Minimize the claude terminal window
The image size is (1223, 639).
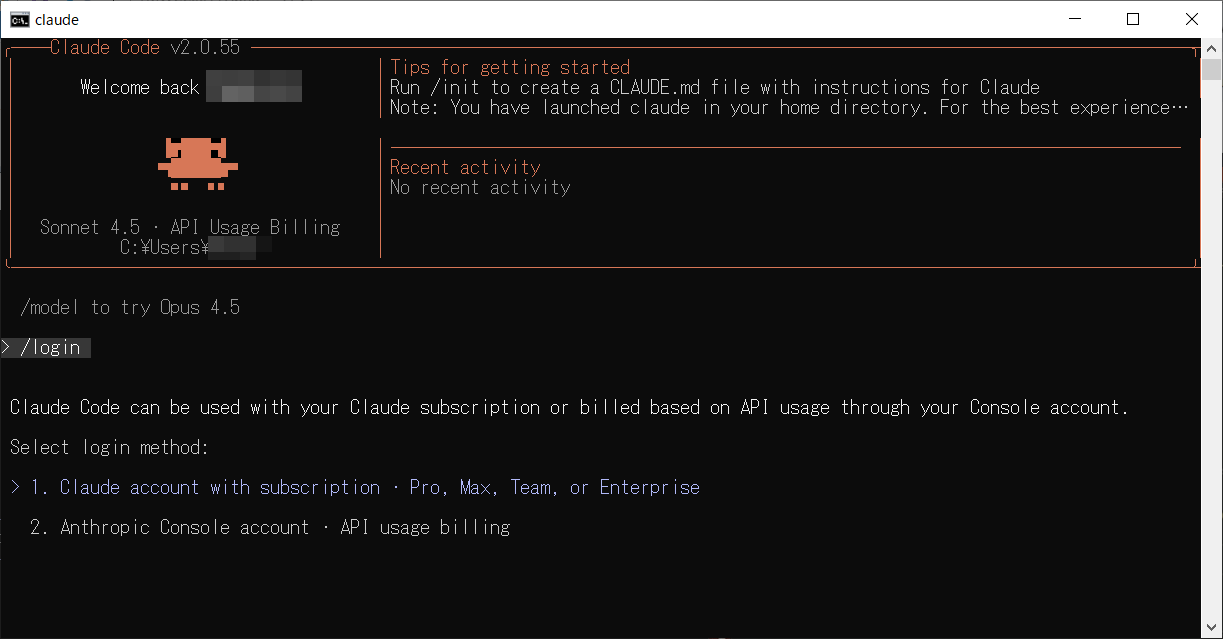(1074, 19)
